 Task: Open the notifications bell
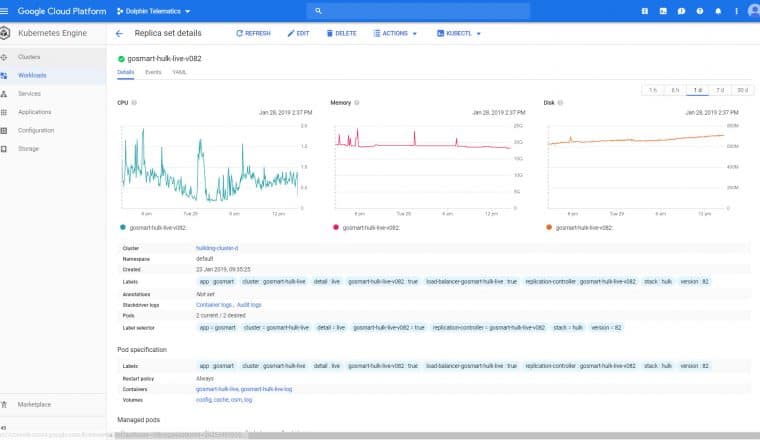718,11
